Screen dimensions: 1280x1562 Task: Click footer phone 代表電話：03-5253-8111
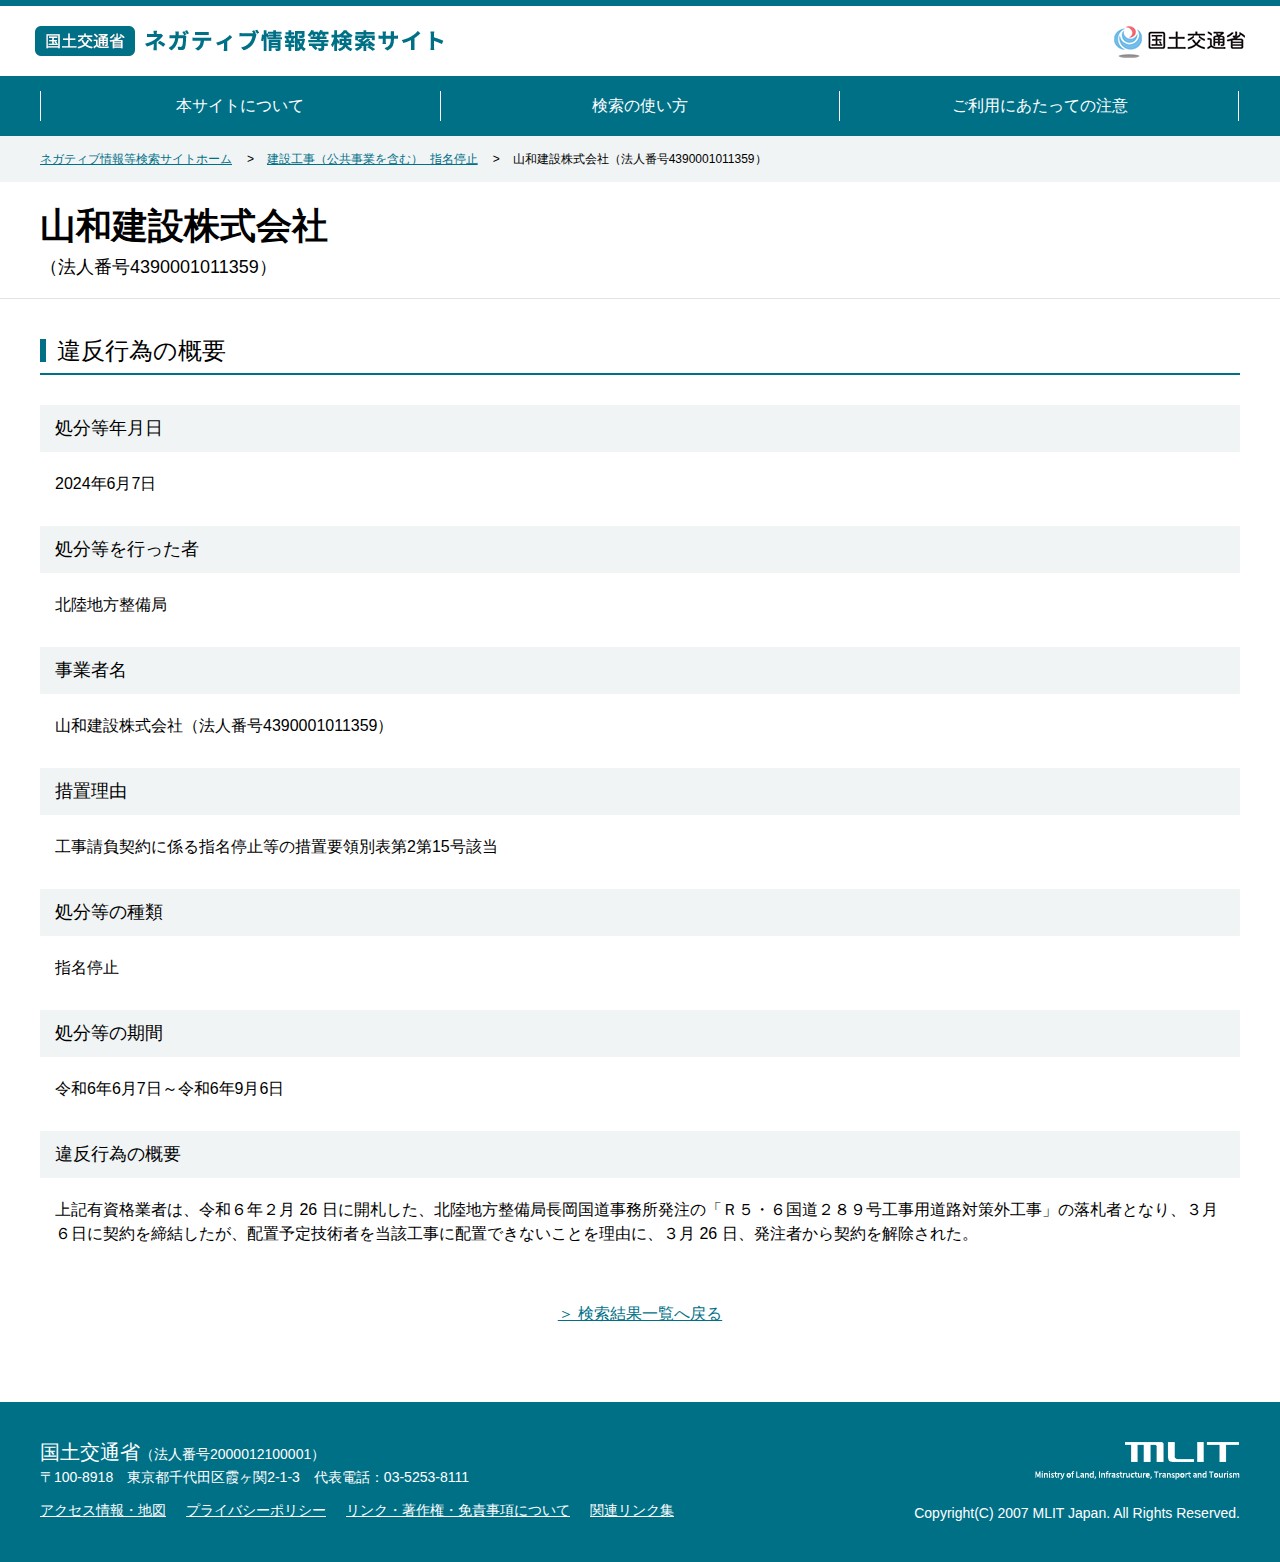(391, 1478)
